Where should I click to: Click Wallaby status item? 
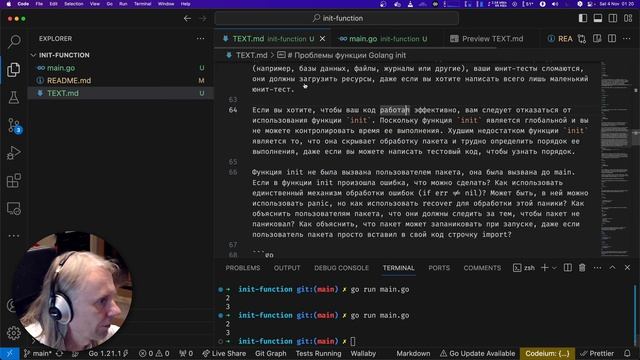pyautogui.click(x=363, y=353)
